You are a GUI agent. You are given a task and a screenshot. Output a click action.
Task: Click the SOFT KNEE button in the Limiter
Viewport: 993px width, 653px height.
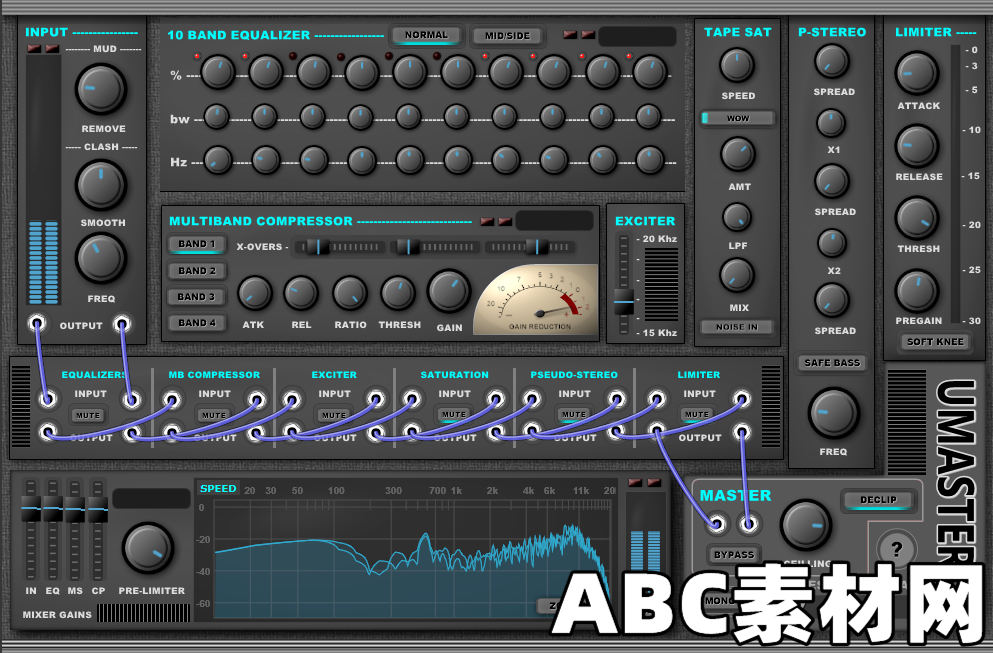click(x=934, y=342)
